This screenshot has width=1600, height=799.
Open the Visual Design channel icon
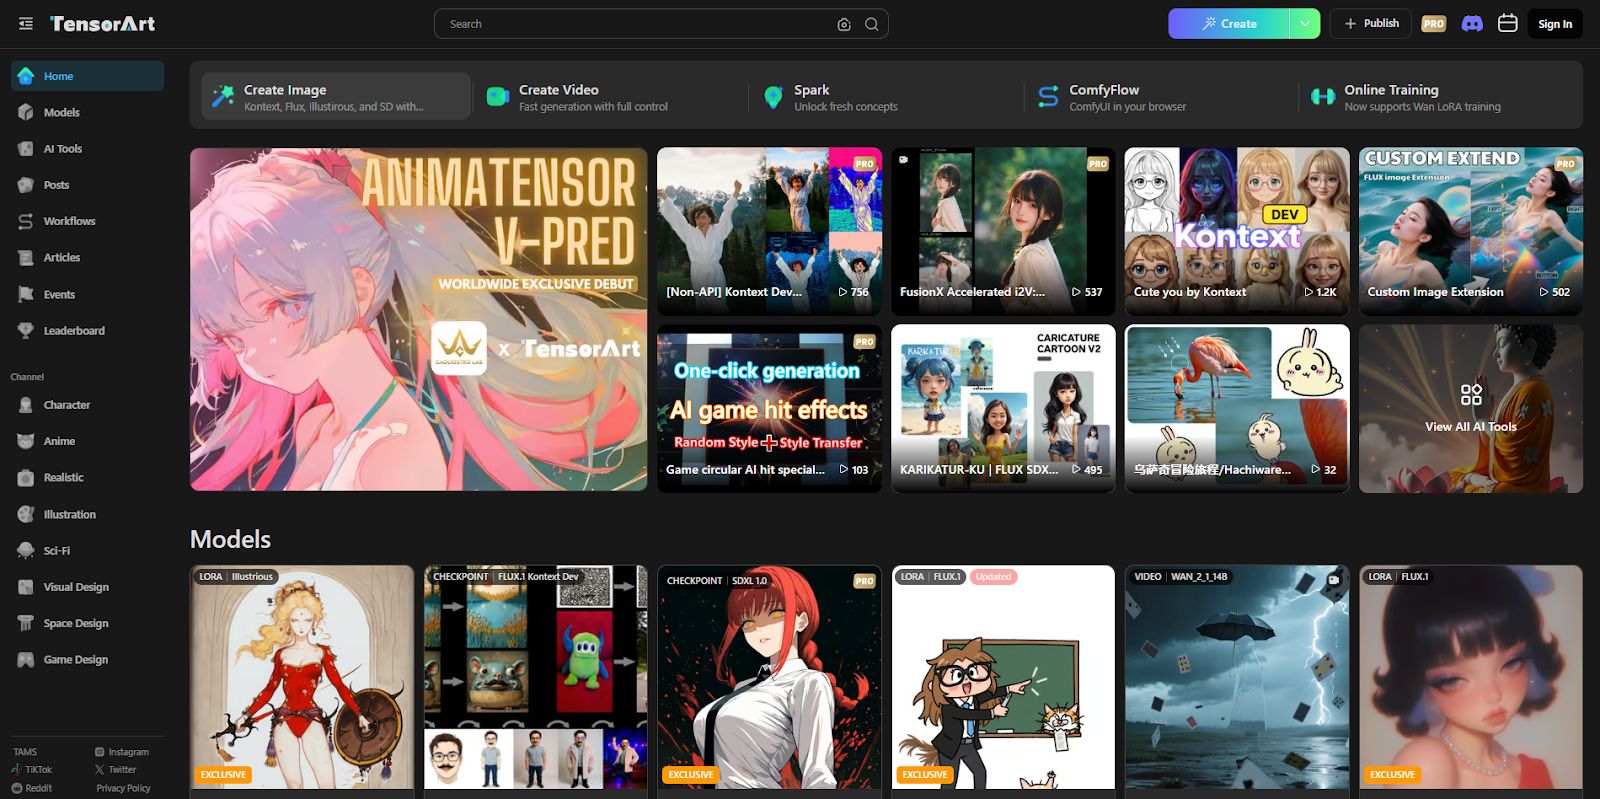click(x=26, y=587)
